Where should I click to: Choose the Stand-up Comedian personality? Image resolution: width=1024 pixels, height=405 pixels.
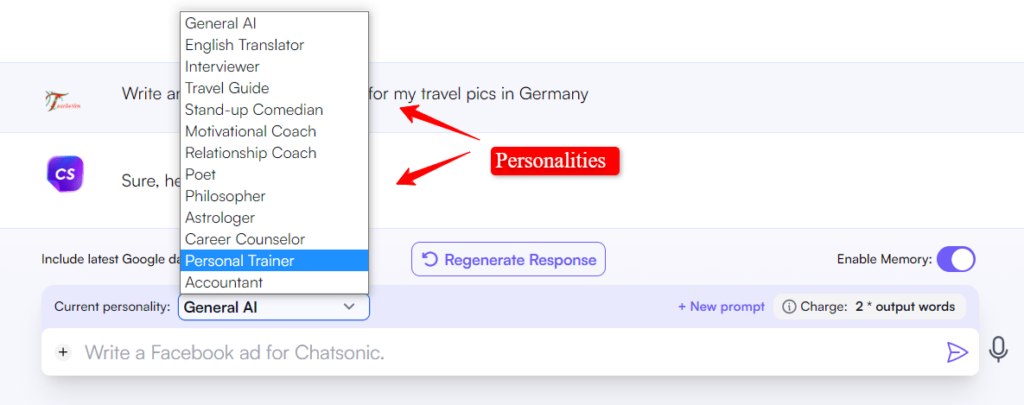[274, 110]
